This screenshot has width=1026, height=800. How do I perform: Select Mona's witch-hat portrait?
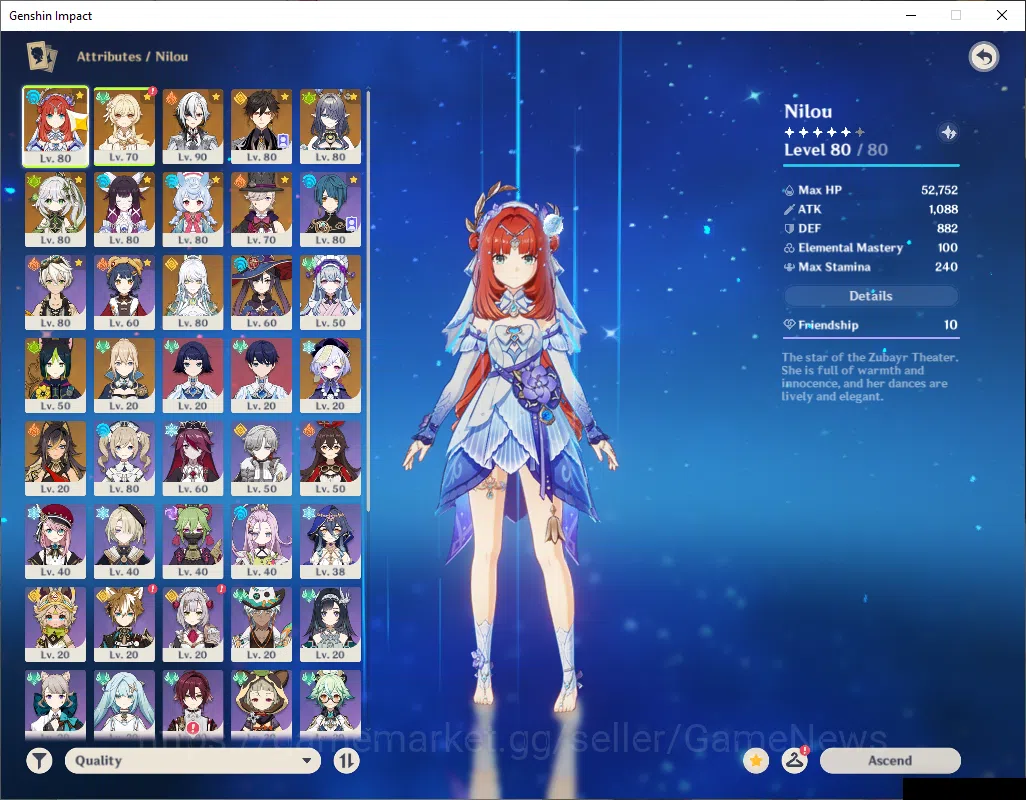pyautogui.click(x=262, y=292)
